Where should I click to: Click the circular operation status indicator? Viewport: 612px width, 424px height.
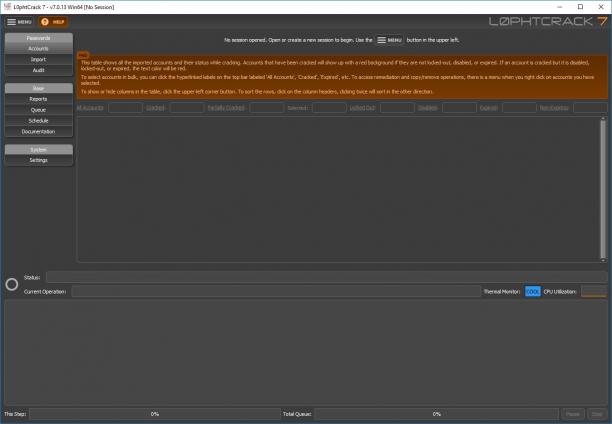12,285
